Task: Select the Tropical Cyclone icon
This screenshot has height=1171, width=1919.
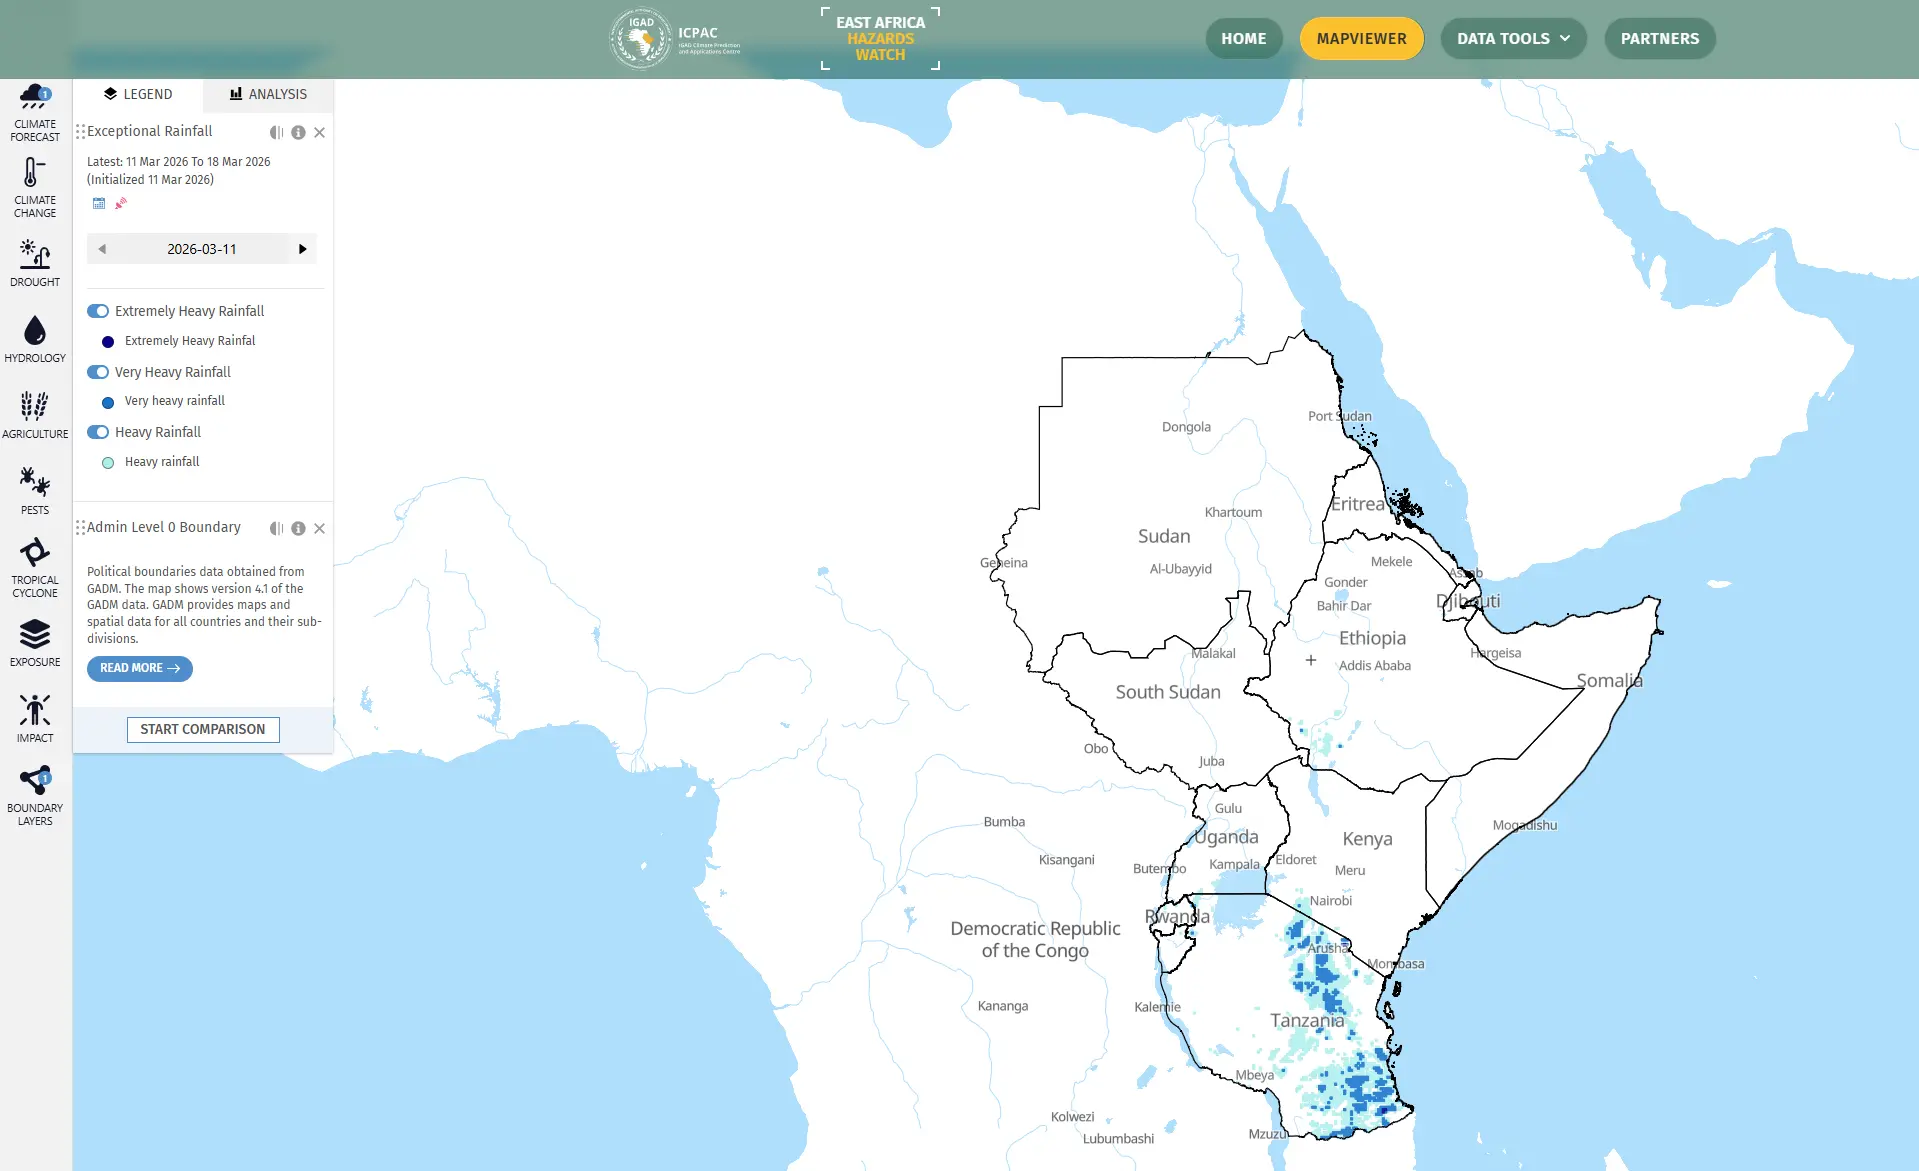Action: click(35, 566)
